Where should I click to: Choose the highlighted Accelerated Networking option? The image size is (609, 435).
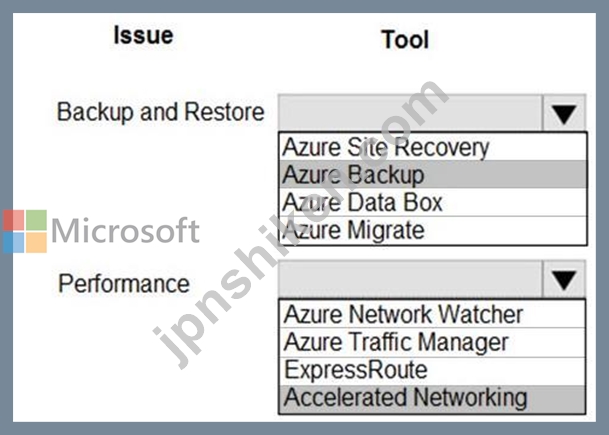coord(432,399)
